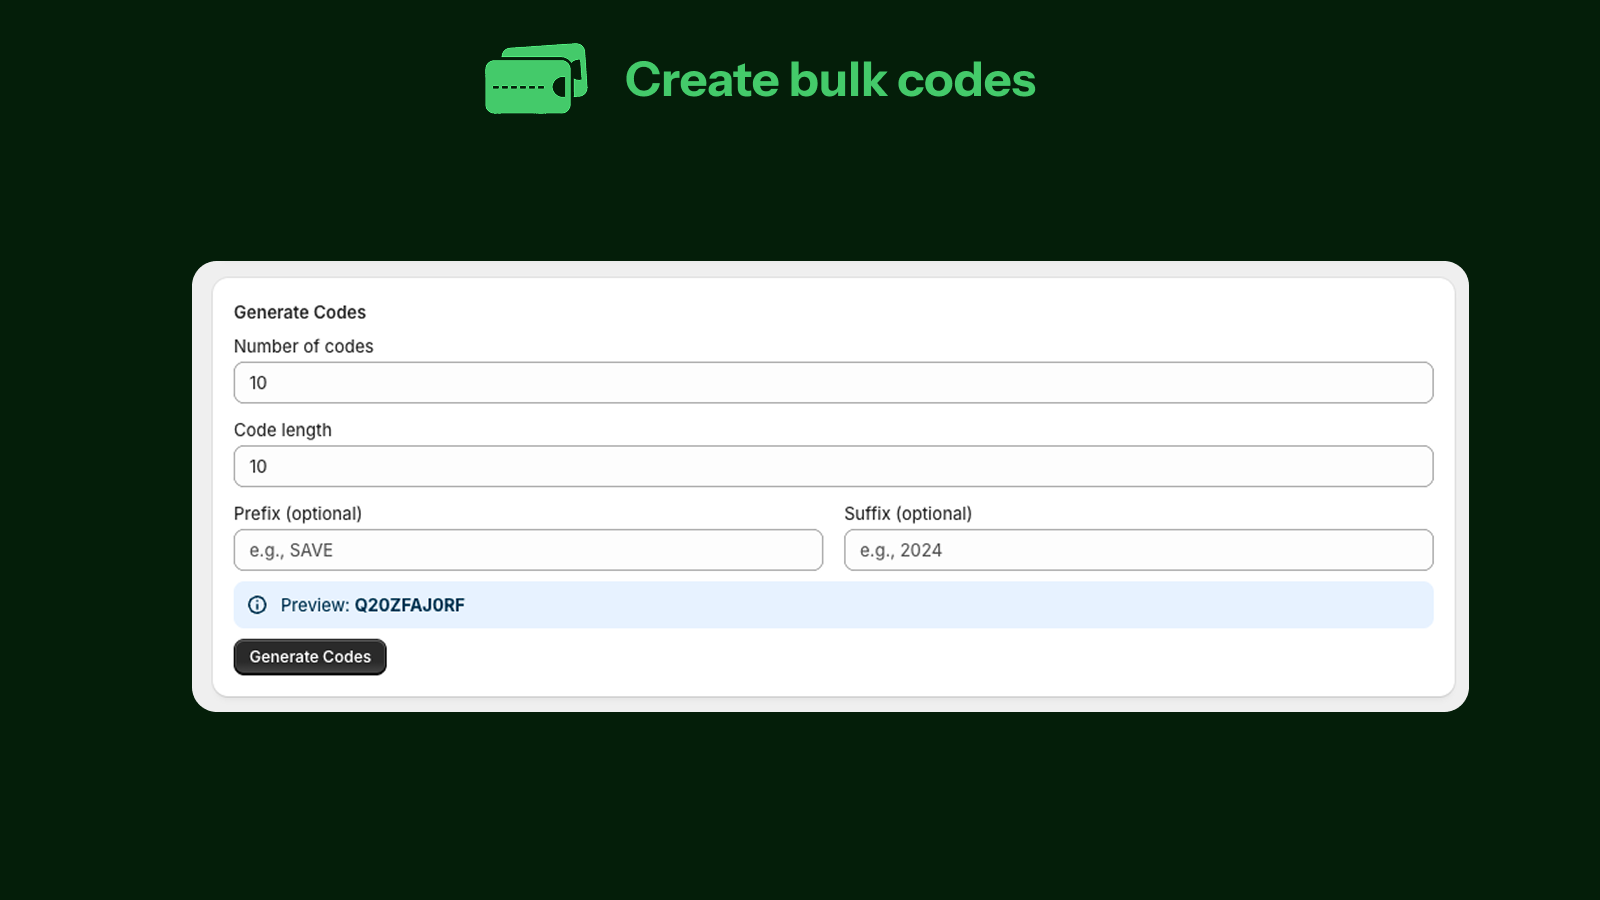Click the blue Preview banner
This screenshot has width=1600, height=900.
pyautogui.click(x=833, y=604)
